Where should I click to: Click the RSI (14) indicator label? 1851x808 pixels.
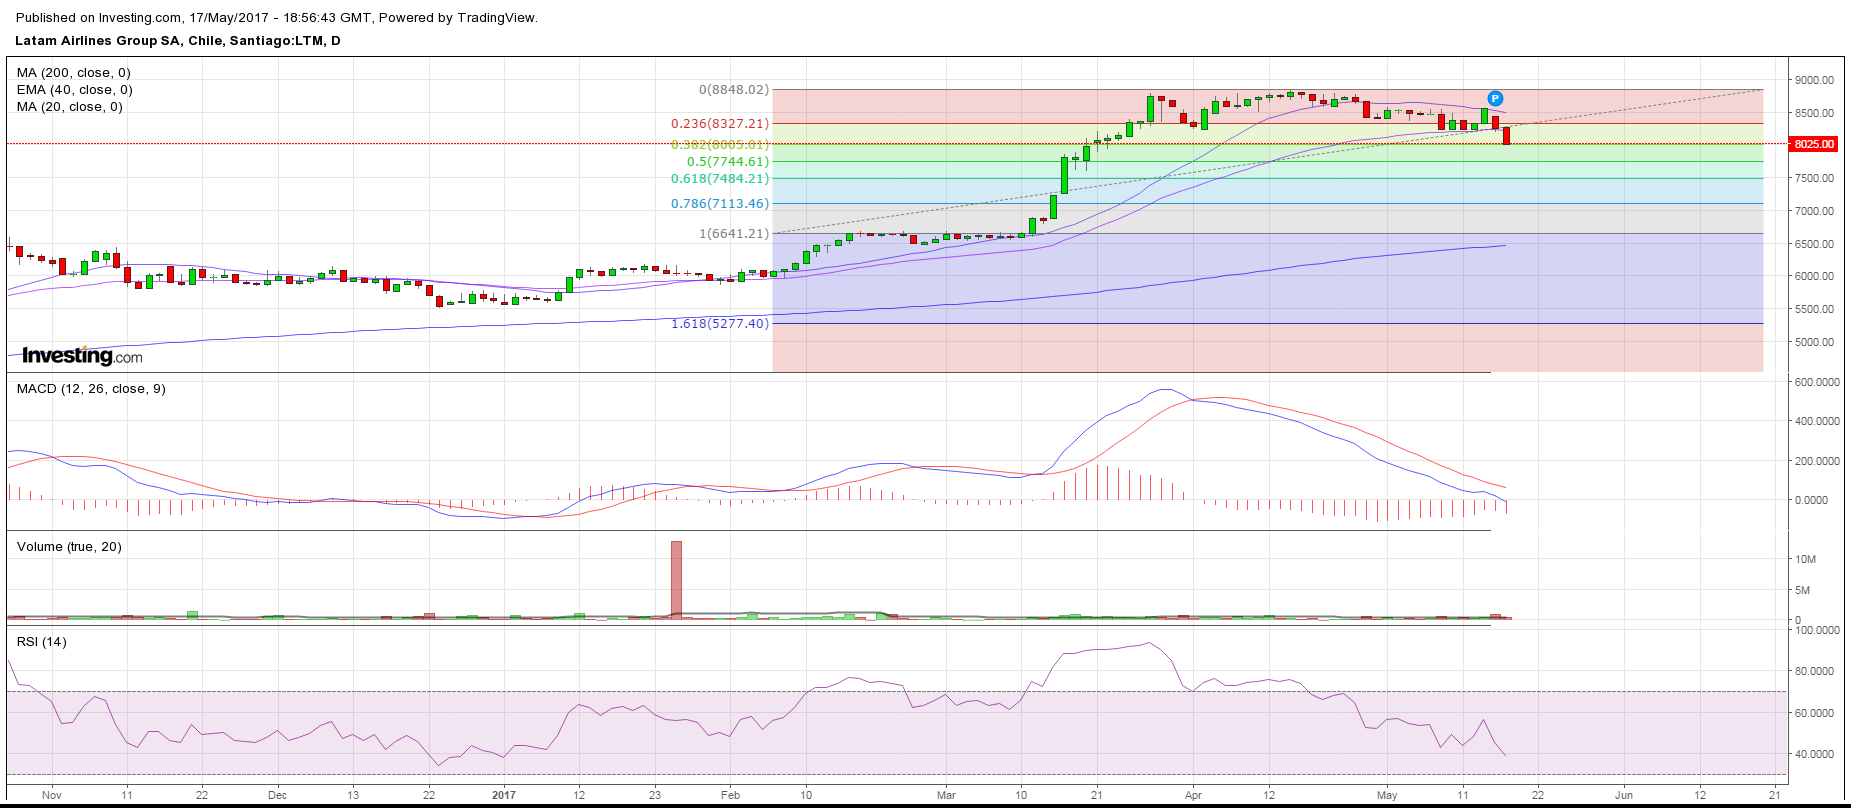pyautogui.click(x=42, y=642)
